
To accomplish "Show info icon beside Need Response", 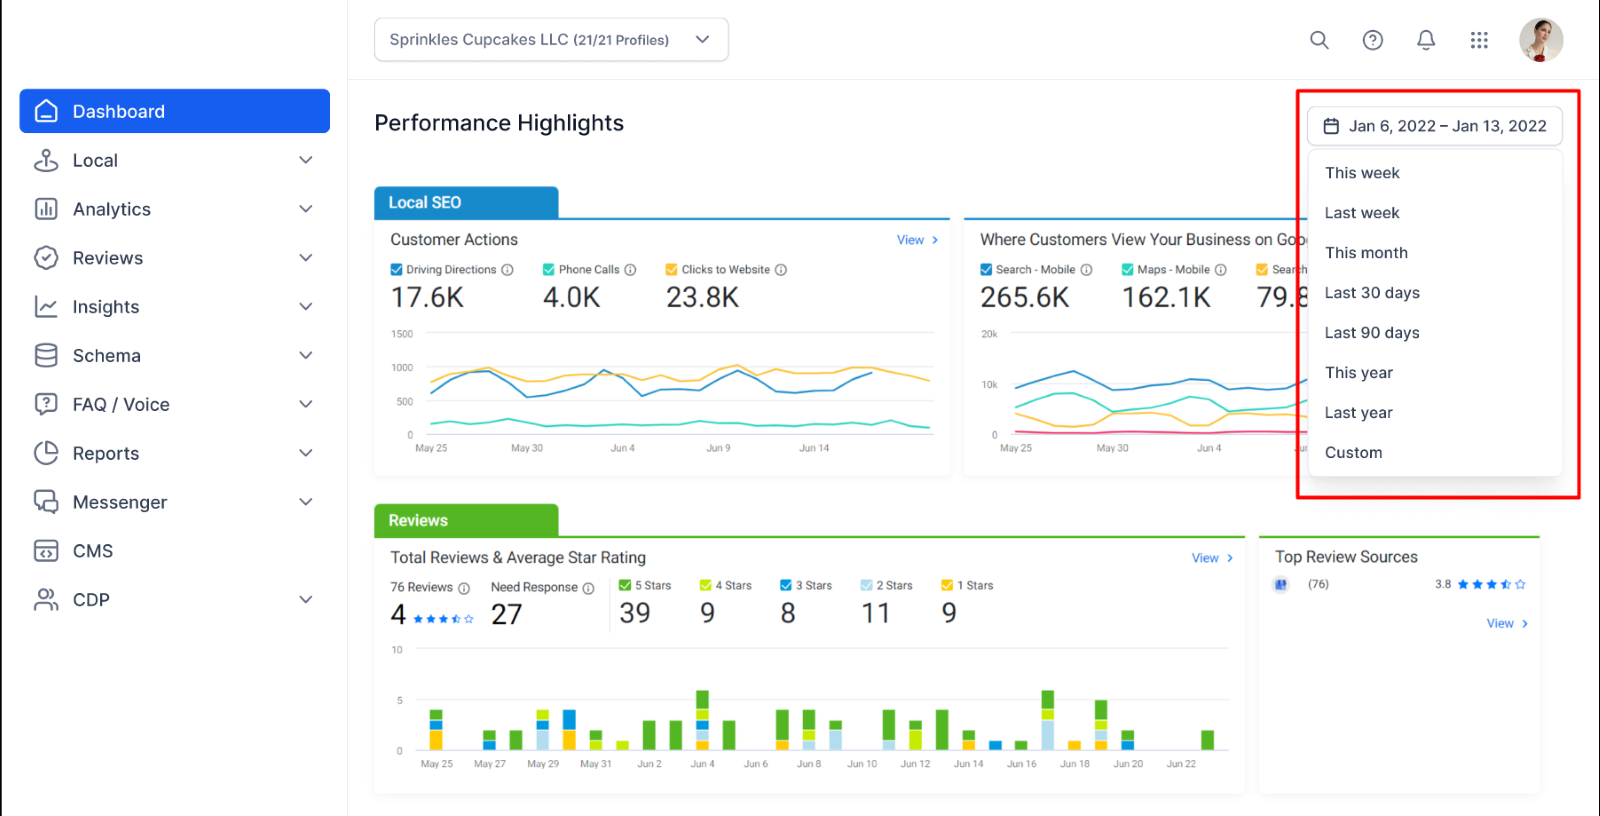I will coord(588,588).
